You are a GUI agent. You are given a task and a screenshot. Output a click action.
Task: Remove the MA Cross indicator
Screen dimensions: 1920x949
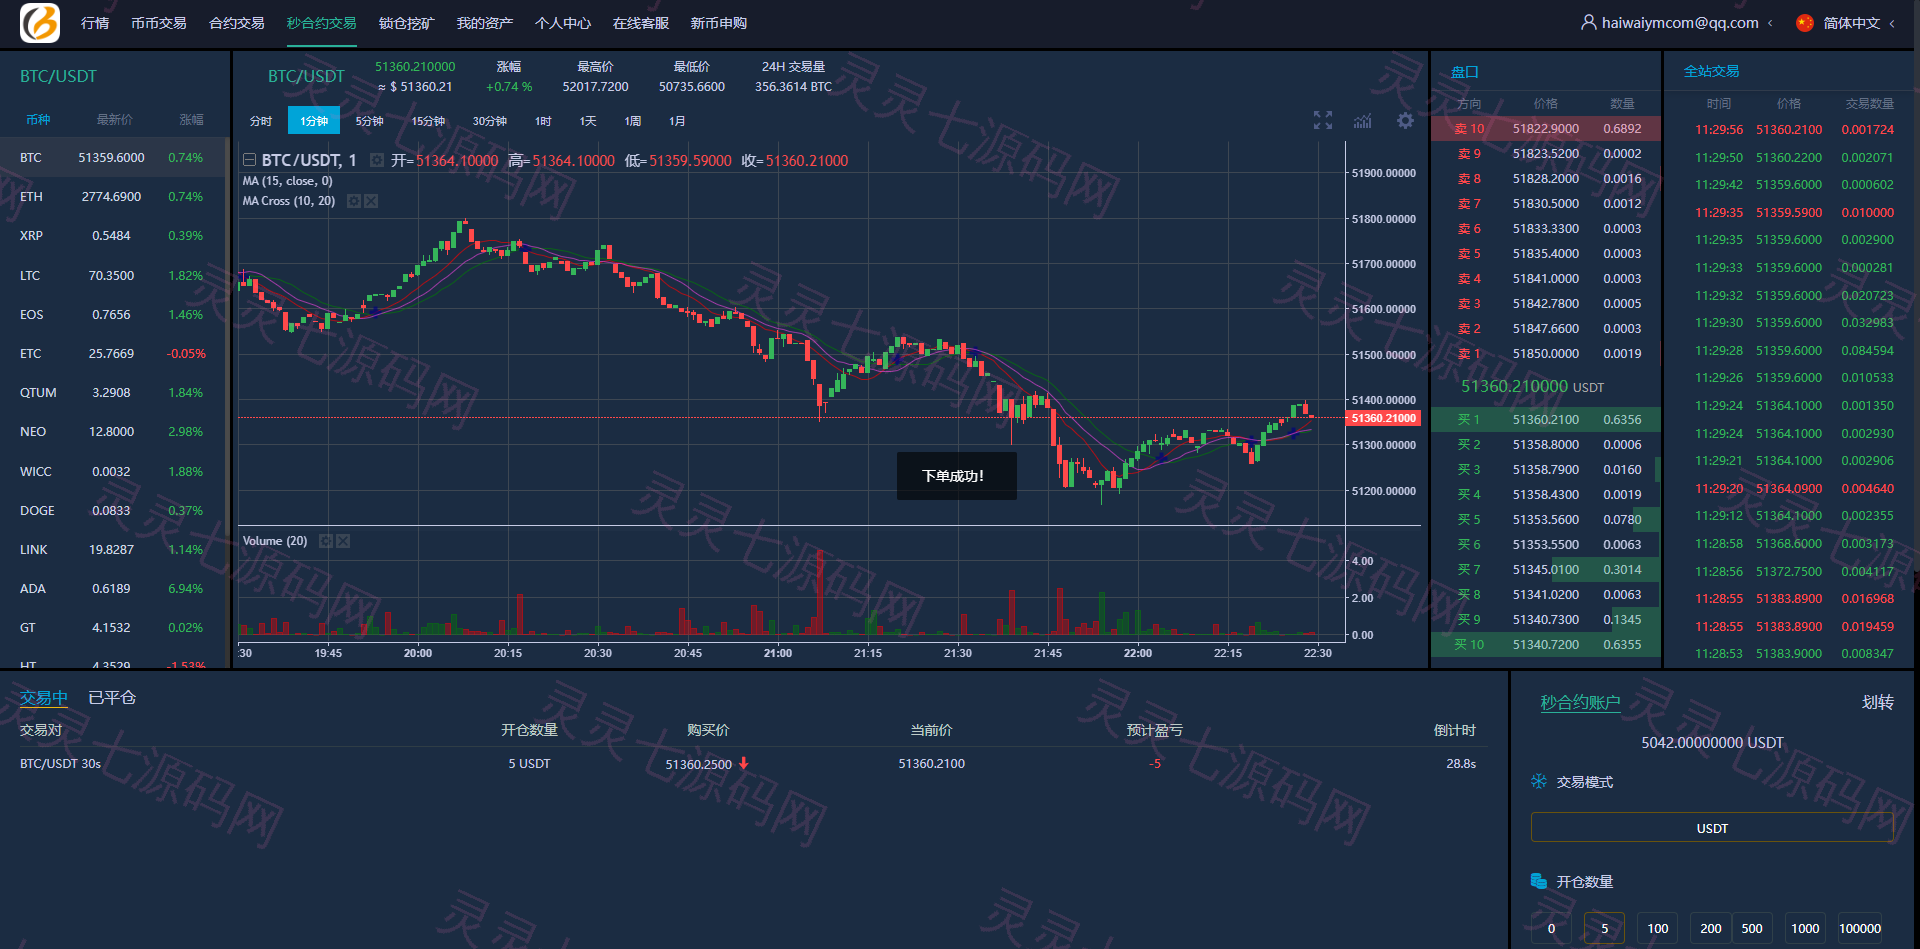[x=371, y=201]
